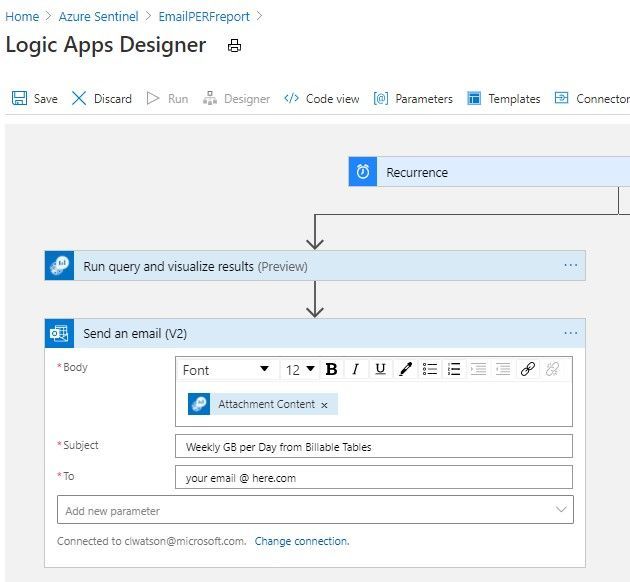This screenshot has width=630, height=582.
Task: Click the Run play icon
Action: point(153,98)
